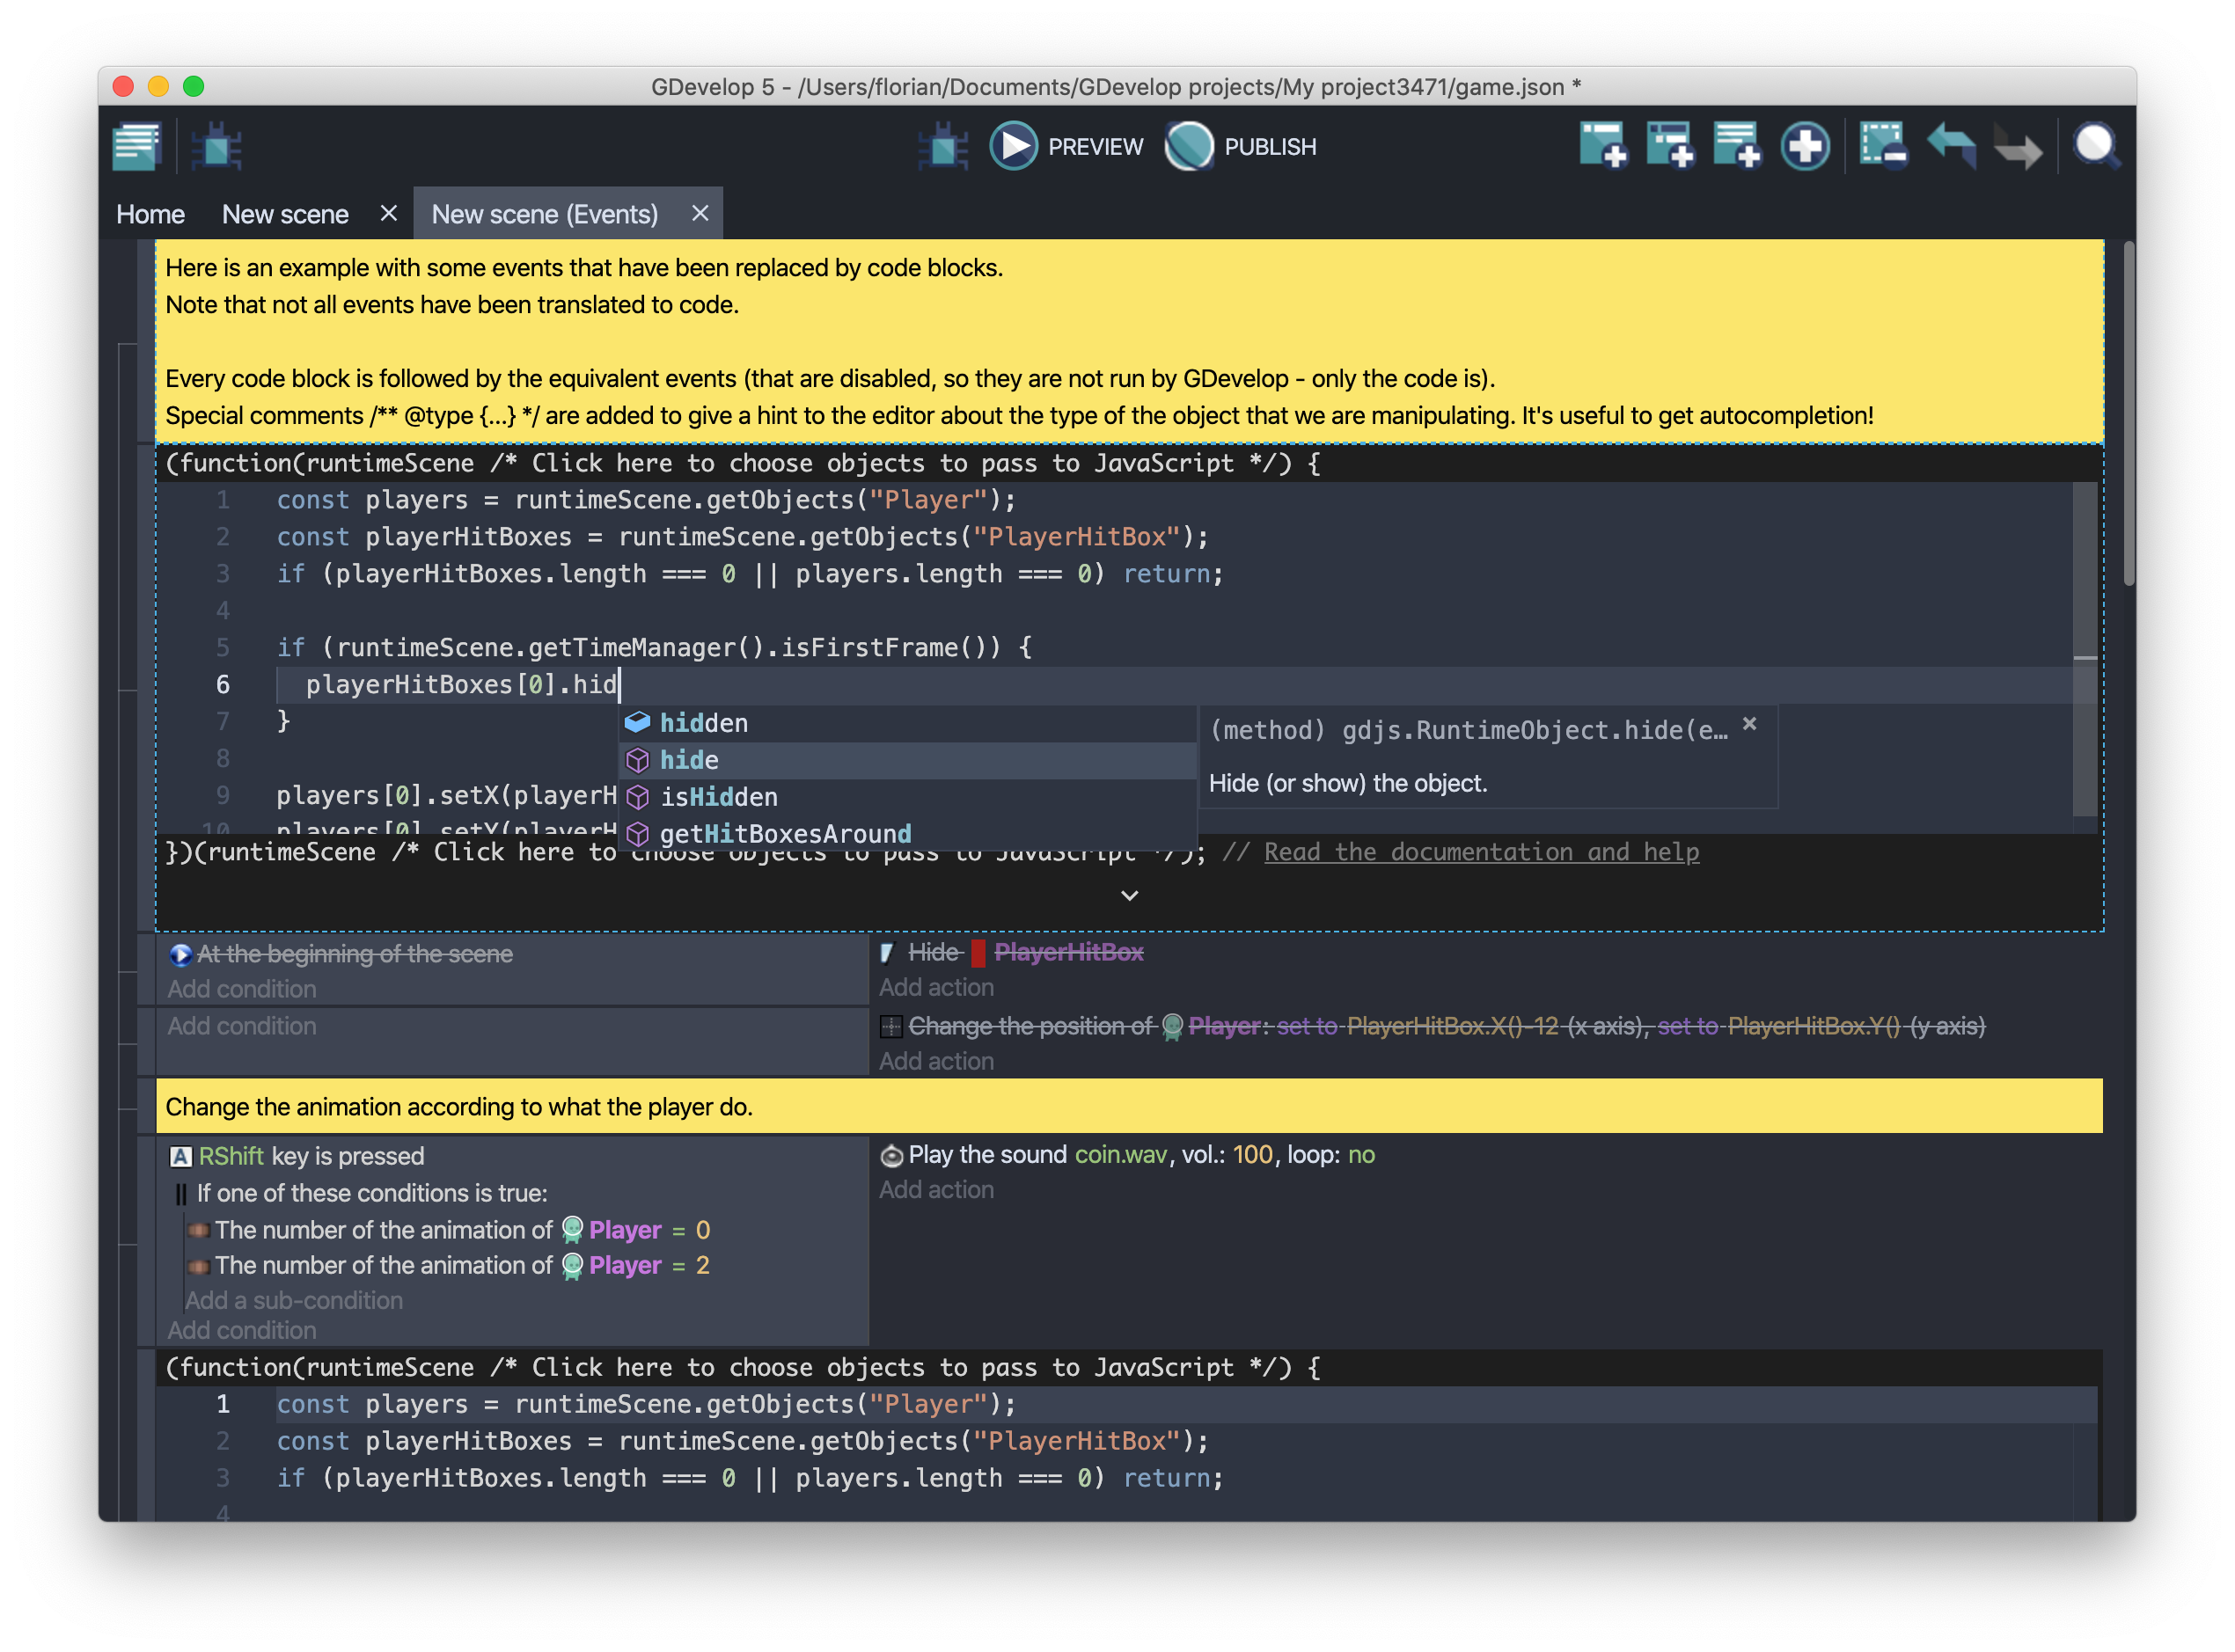Add condition in the empty position event
Image resolution: width=2235 pixels, height=1652 pixels.
[242, 1026]
